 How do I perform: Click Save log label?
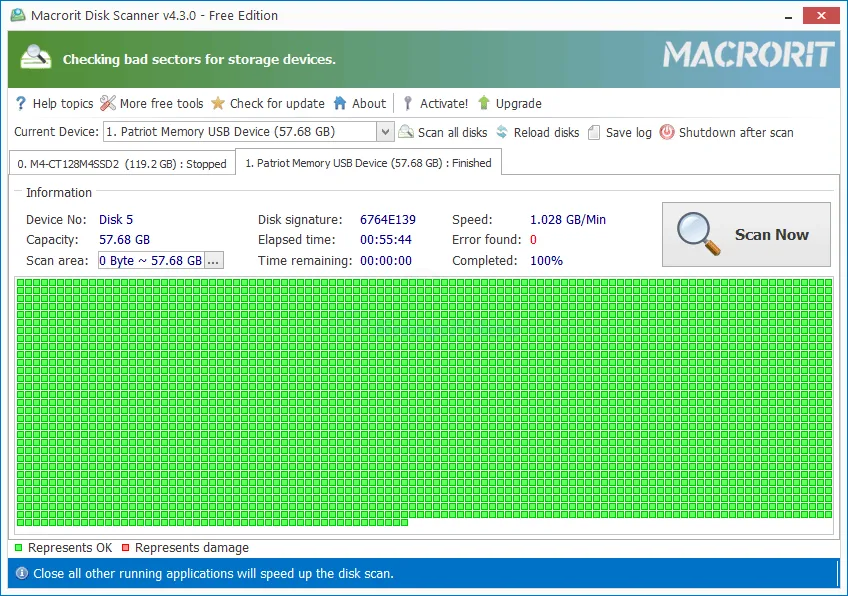(x=628, y=133)
